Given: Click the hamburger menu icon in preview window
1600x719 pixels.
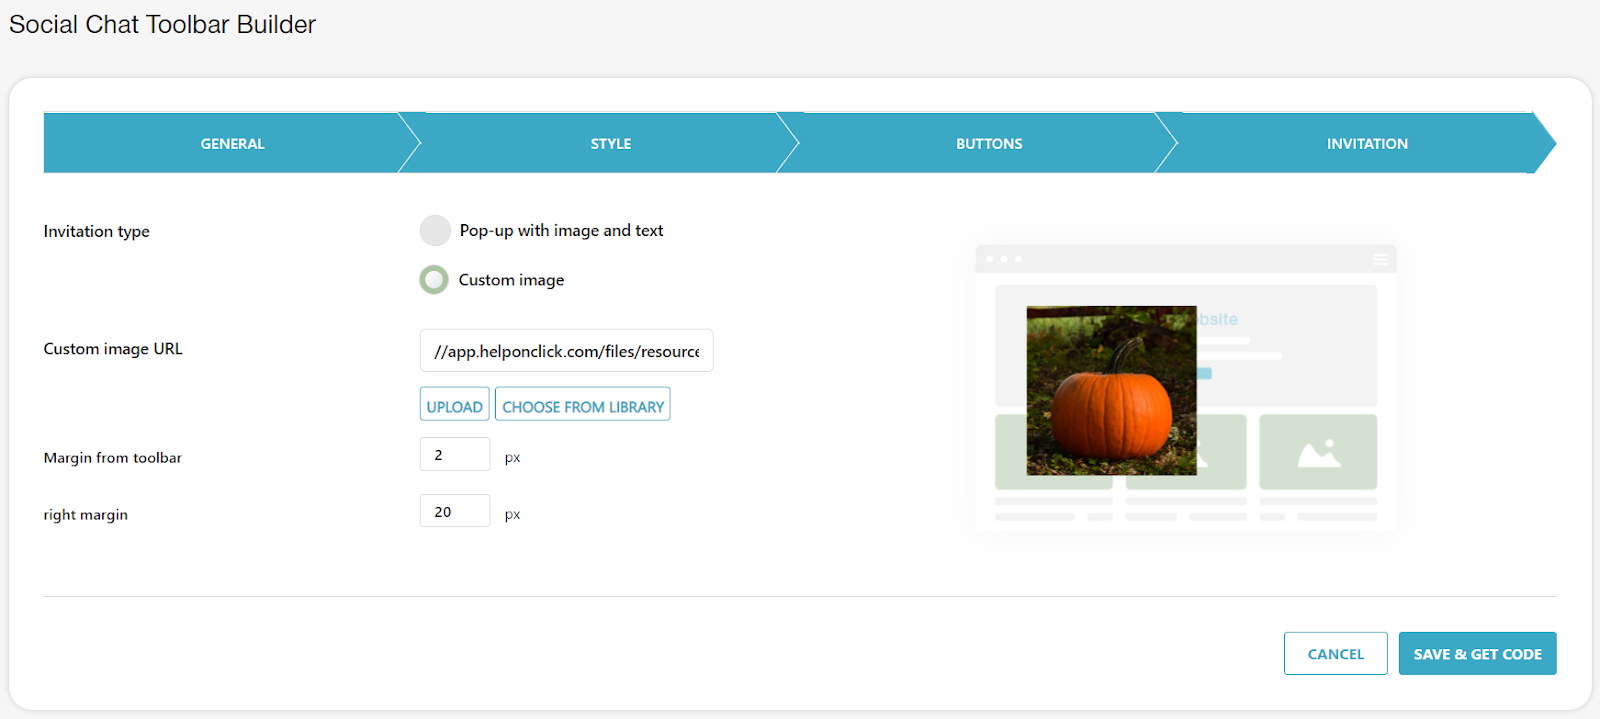Looking at the screenshot, I should pos(1380,259).
